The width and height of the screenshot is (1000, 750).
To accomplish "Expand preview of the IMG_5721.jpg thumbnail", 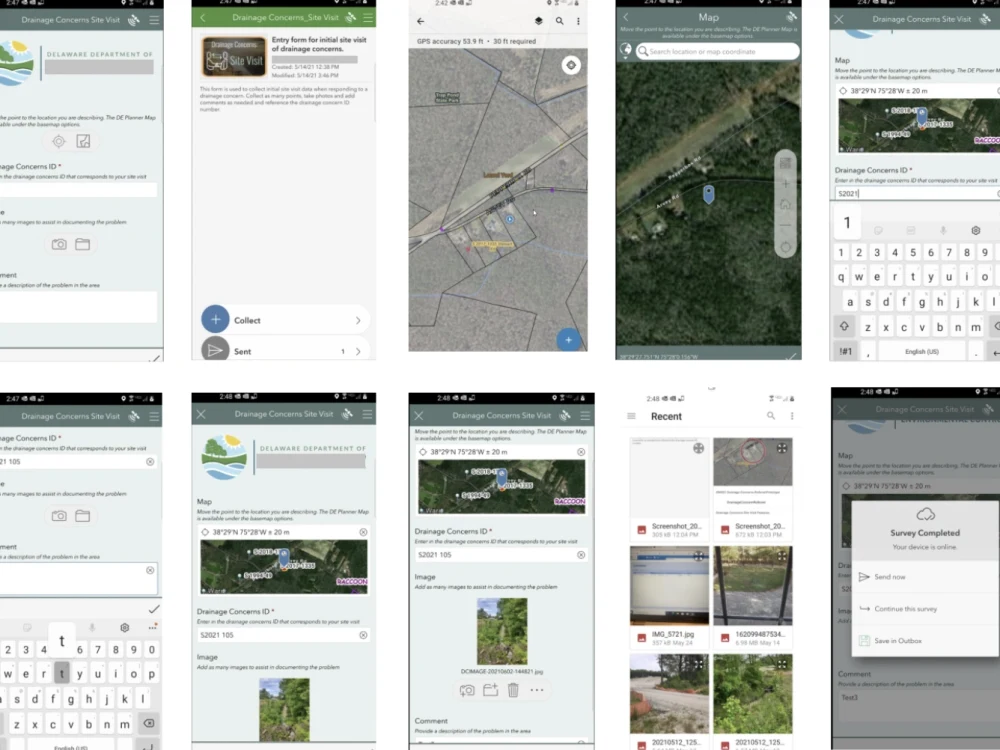I will pos(699,556).
